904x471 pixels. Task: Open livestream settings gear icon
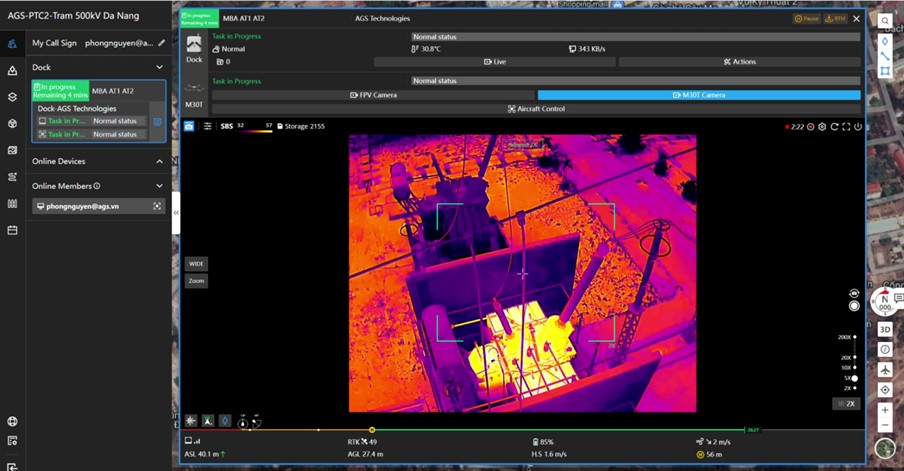(822, 127)
